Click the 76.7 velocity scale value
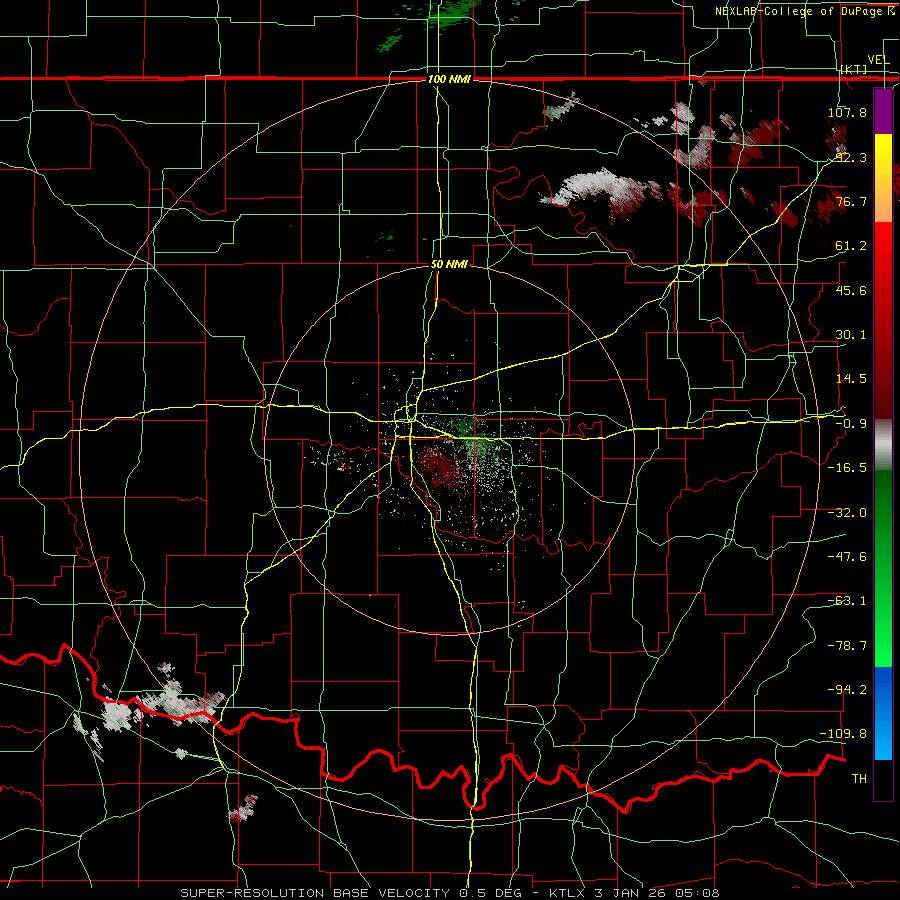The height and width of the screenshot is (900, 900). (x=850, y=201)
